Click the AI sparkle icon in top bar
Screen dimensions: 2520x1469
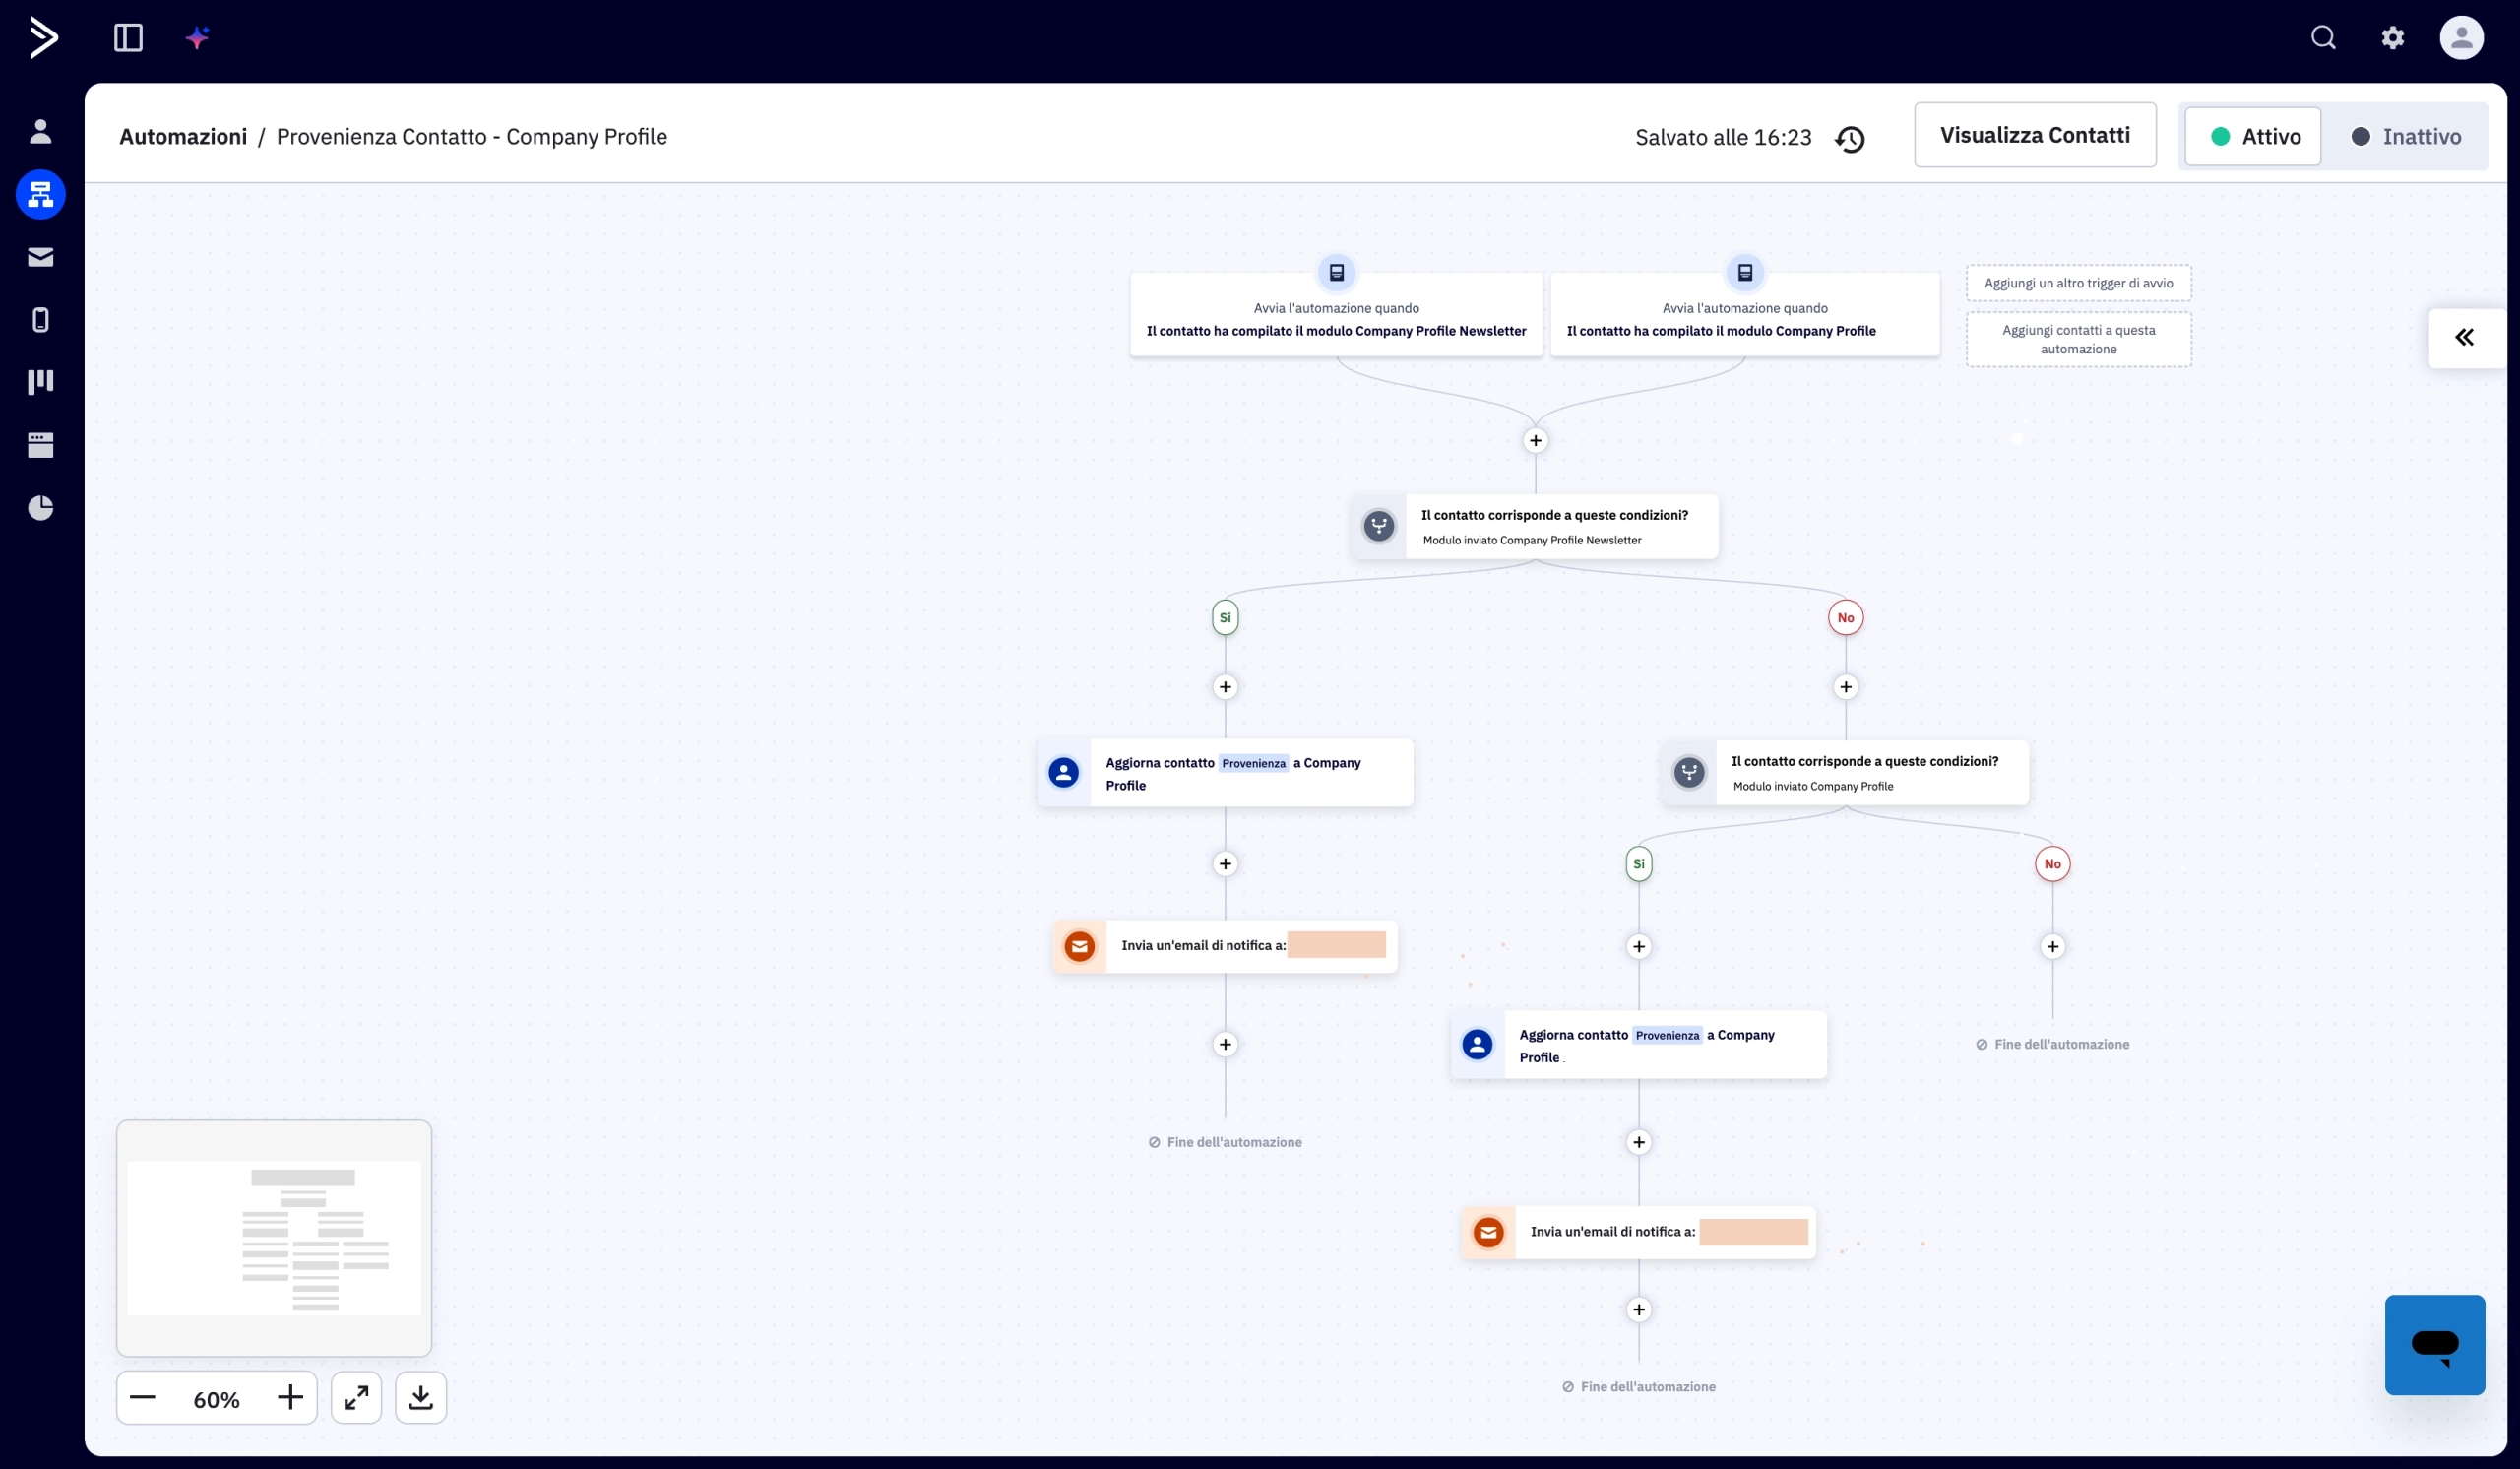[197, 38]
